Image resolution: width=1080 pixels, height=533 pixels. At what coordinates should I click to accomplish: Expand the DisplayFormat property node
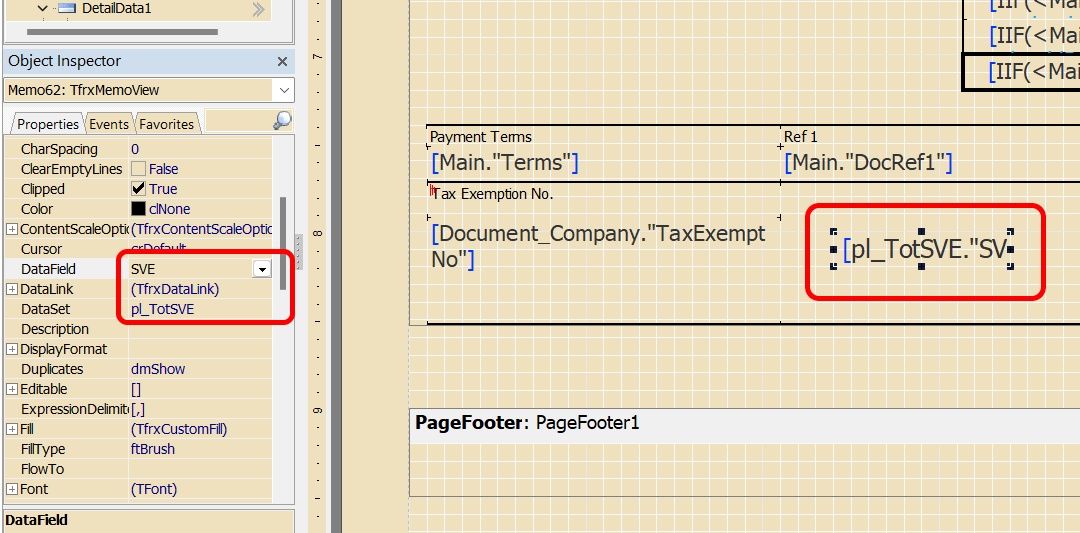pos(12,349)
